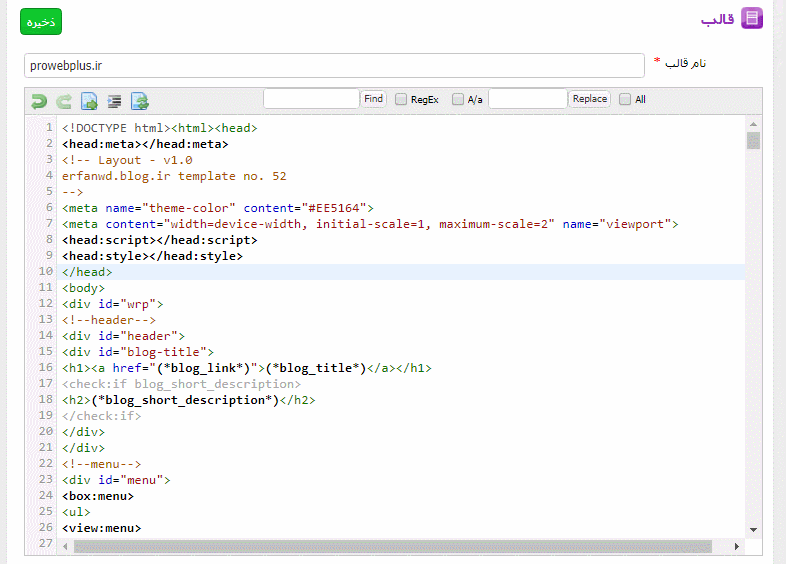Toggle the A/a case-sensitive checkbox
The width and height of the screenshot is (786, 564).
[x=458, y=99]
